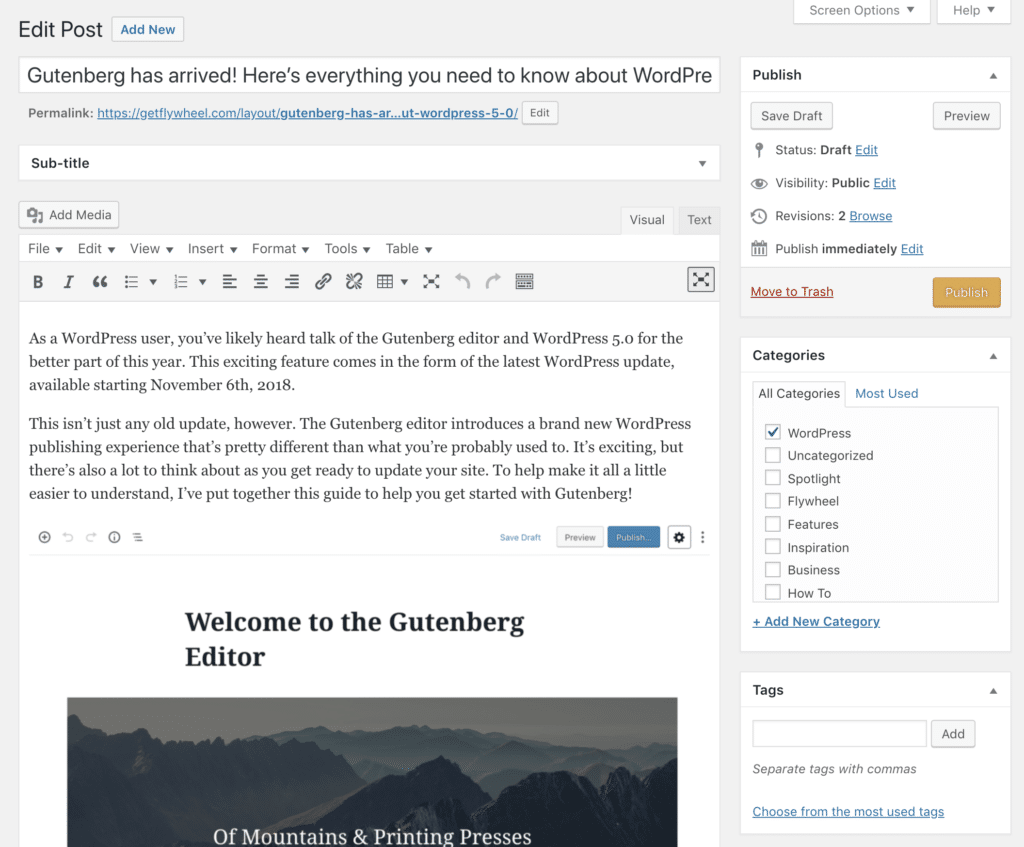Check the How To category

point(773,592)
